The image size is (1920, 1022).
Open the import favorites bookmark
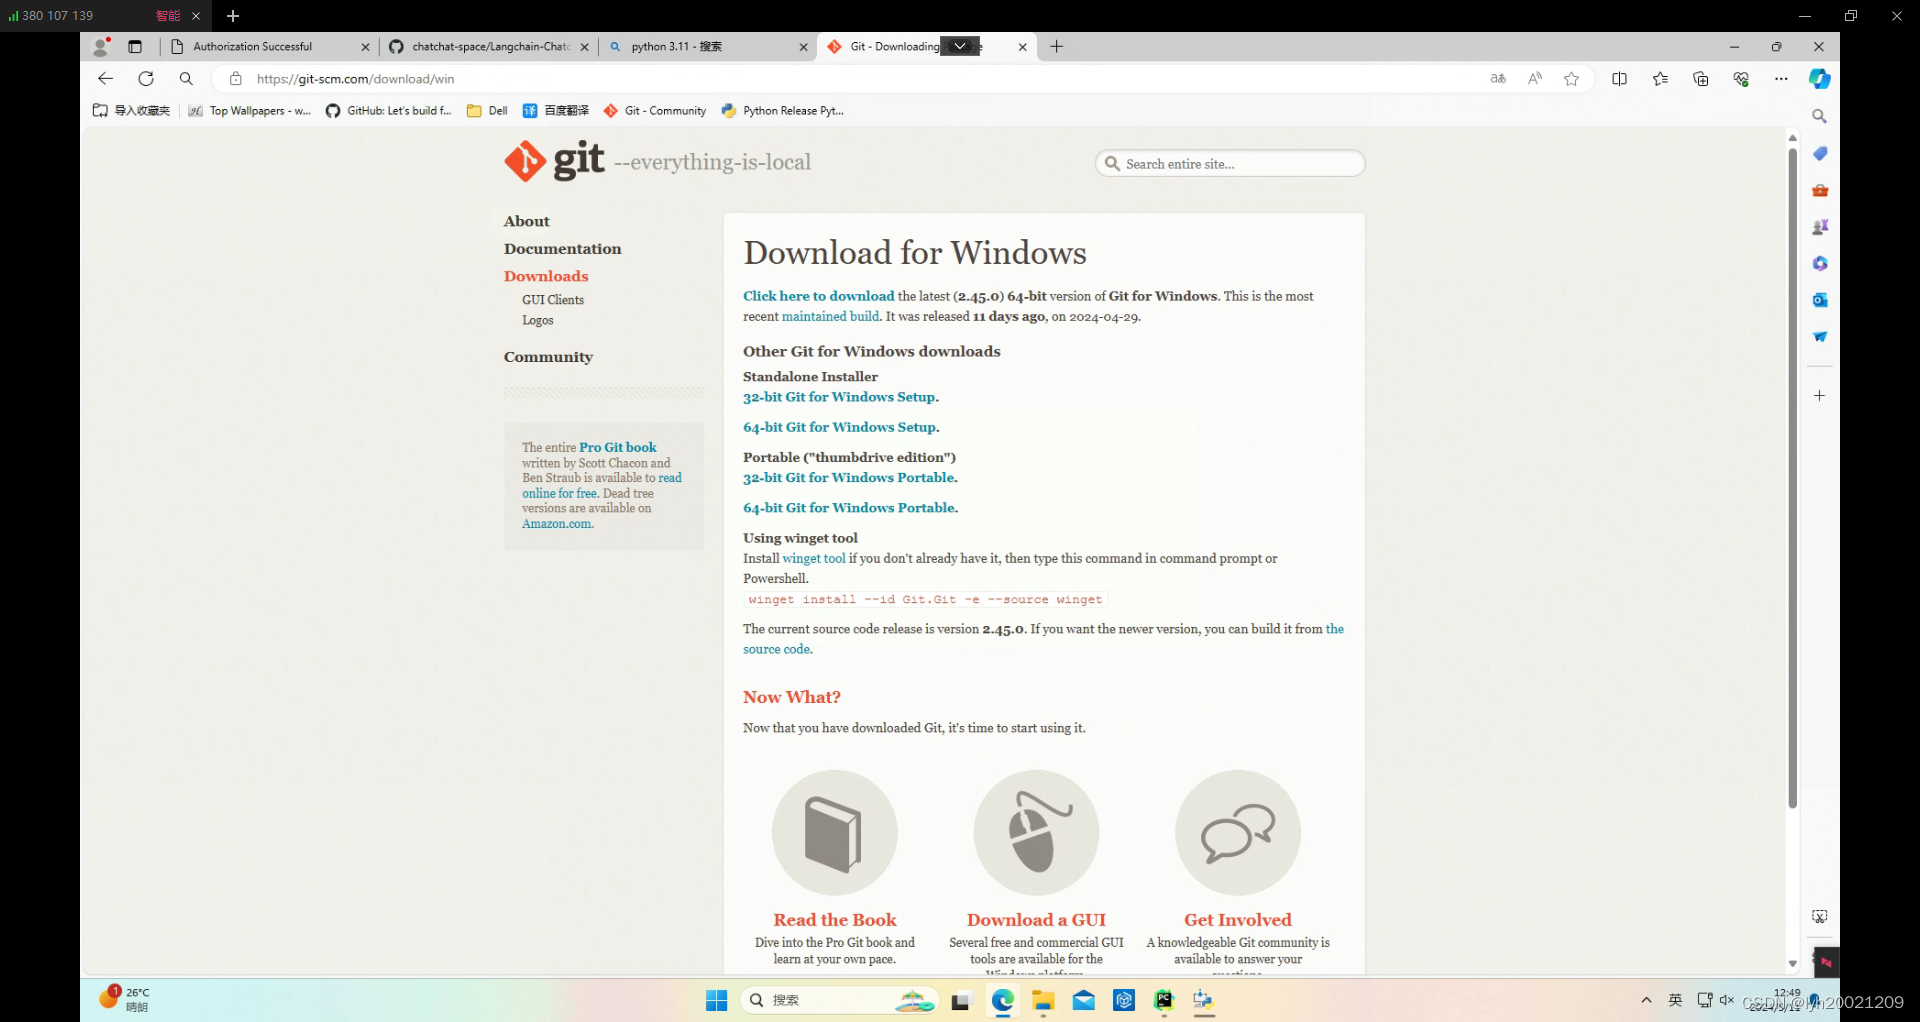[131, 111]
